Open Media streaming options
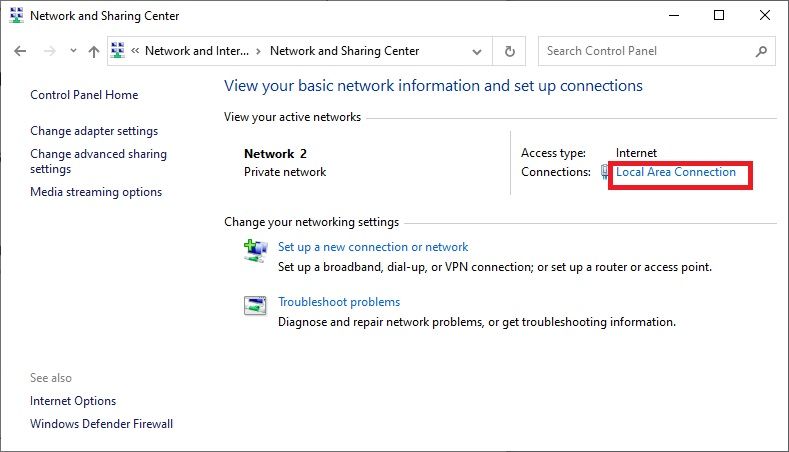The width and height of the screenshot is (789, 452). tap(96, 192)
